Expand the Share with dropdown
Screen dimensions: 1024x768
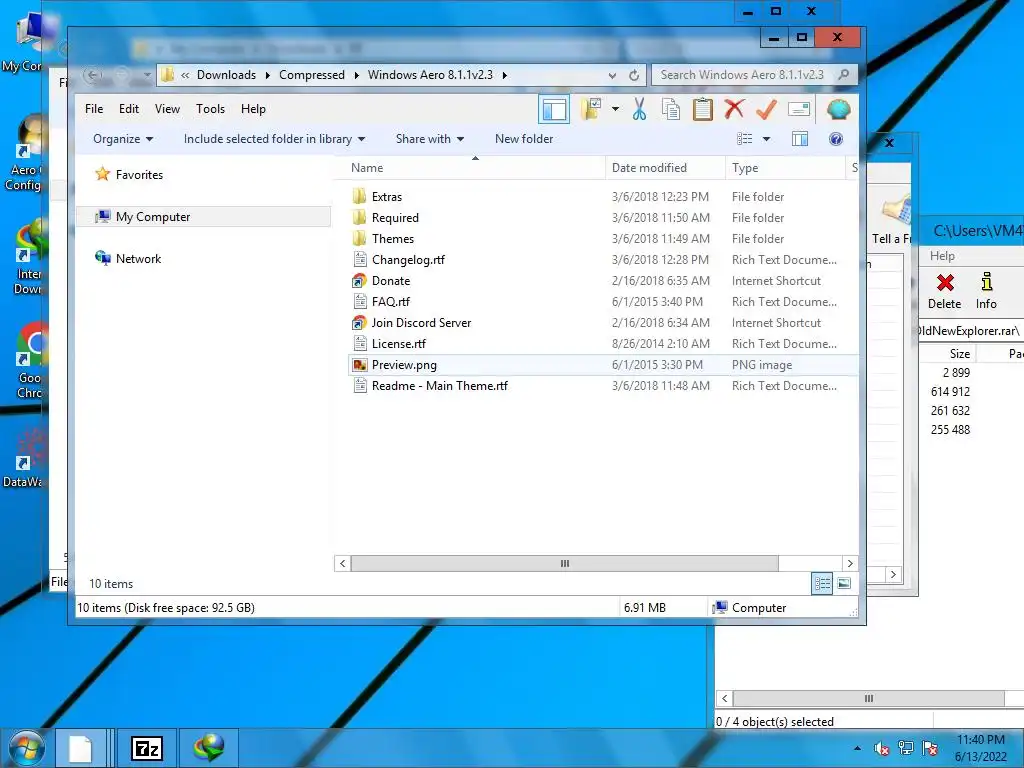[x=430, y=138]
